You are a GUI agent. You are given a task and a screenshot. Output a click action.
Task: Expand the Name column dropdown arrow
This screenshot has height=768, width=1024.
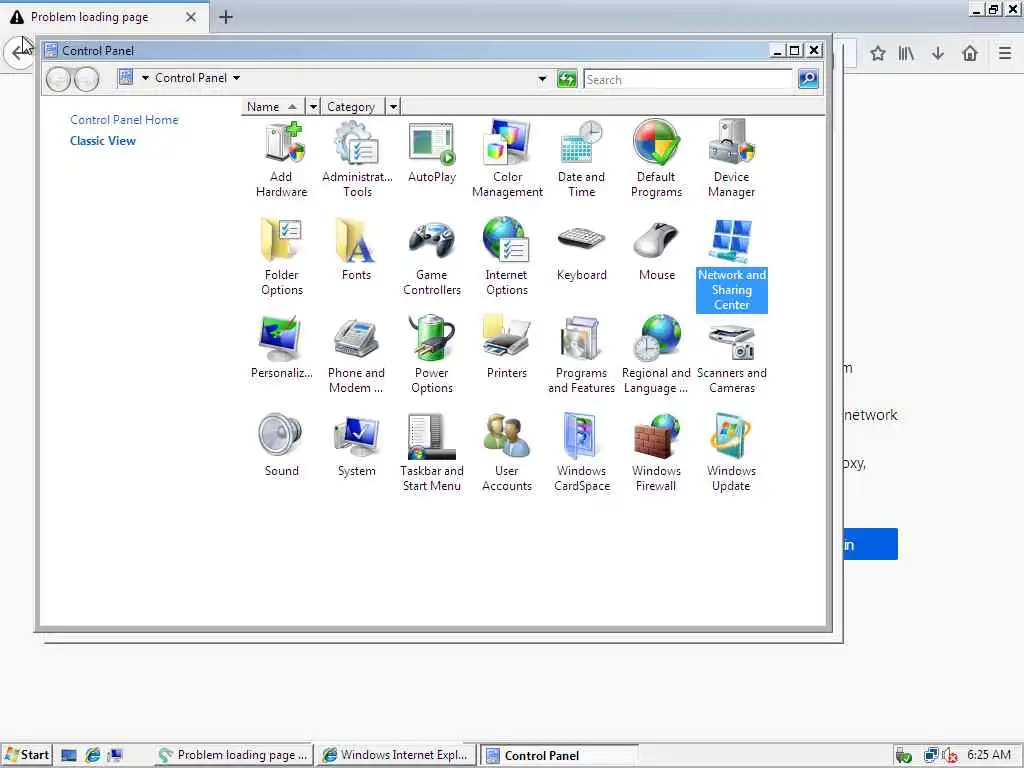[x=313, y=106]
